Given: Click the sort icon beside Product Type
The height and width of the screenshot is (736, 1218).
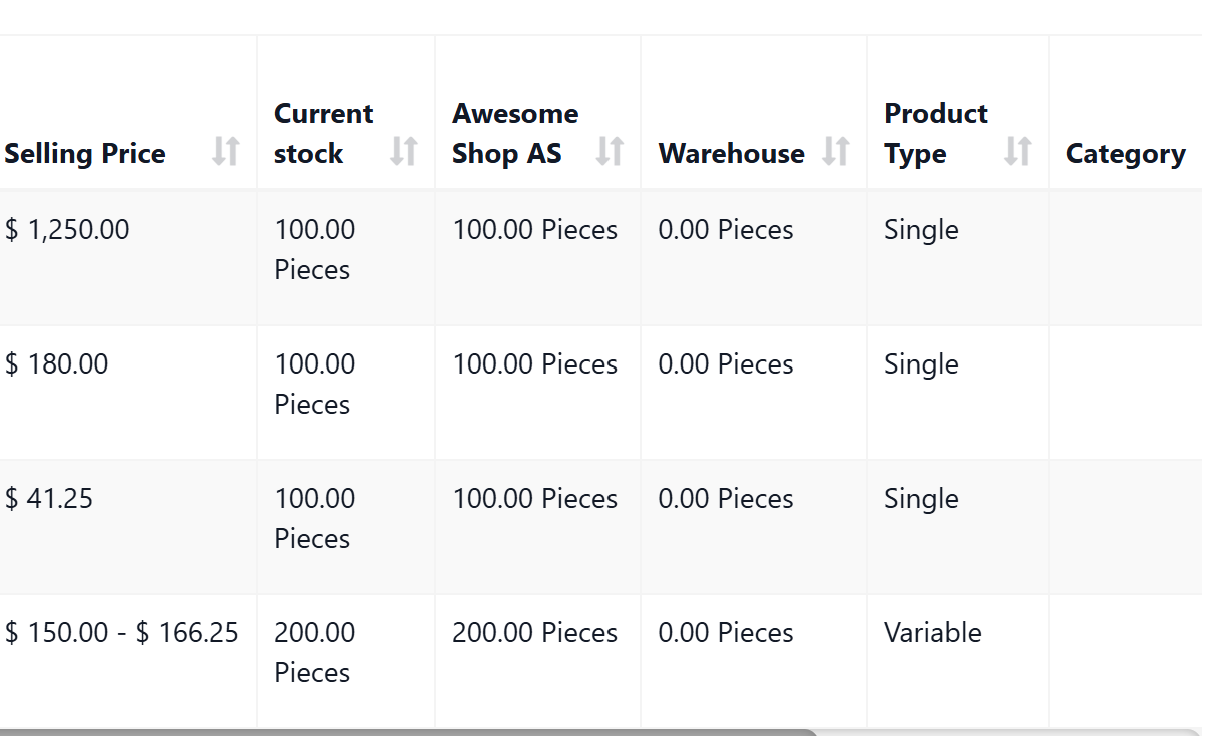Looking at the screenshot, I should tap(1017, 152).
